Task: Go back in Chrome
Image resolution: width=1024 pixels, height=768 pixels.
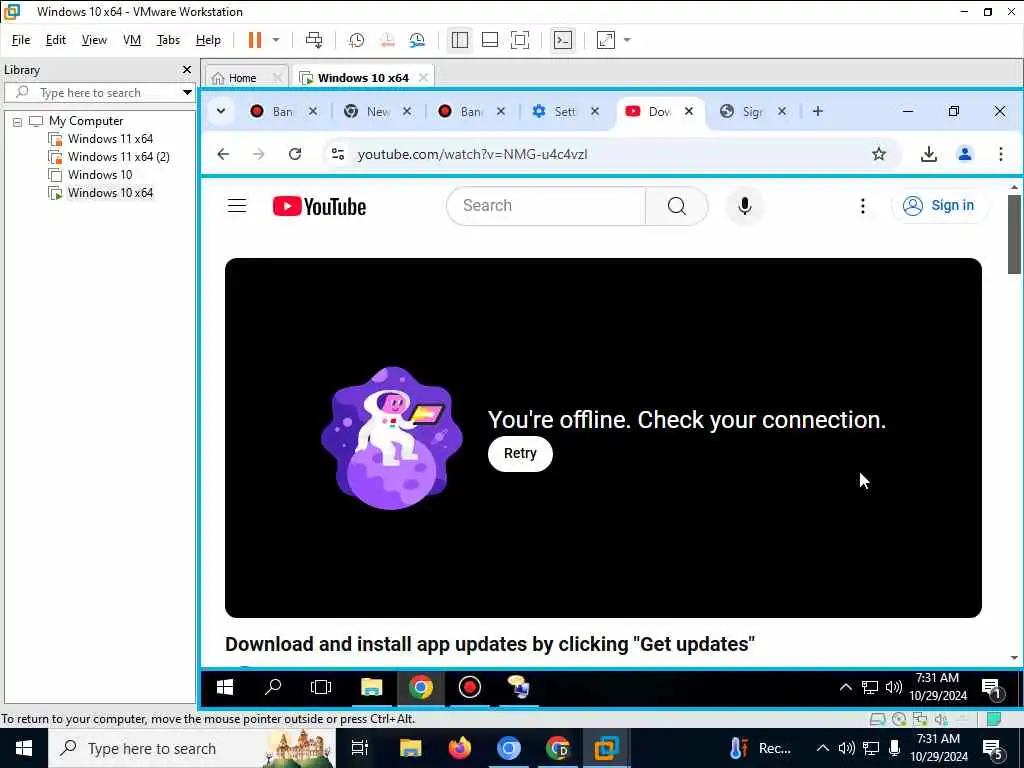Action: [223, 154]
